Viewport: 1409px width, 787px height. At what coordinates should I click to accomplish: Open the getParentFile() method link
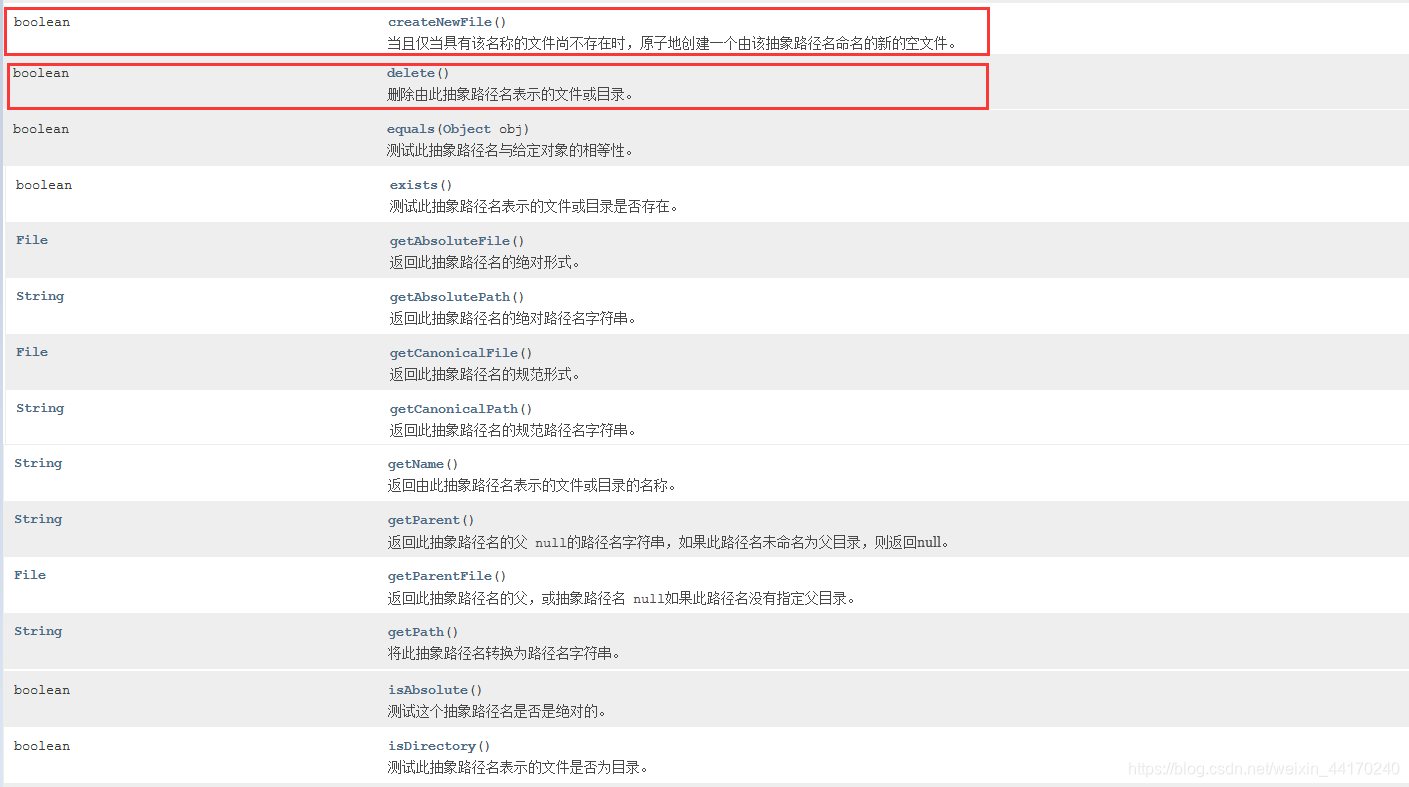pos(447,576)
